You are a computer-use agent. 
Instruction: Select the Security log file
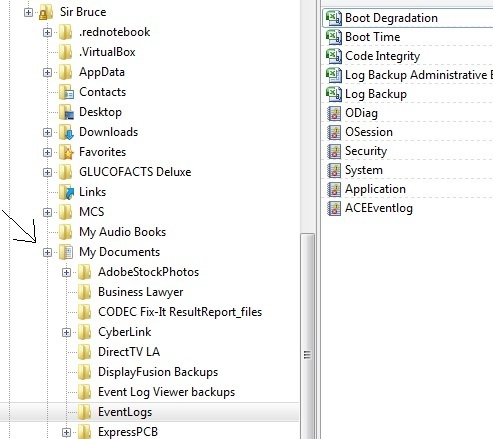(366, 151)
